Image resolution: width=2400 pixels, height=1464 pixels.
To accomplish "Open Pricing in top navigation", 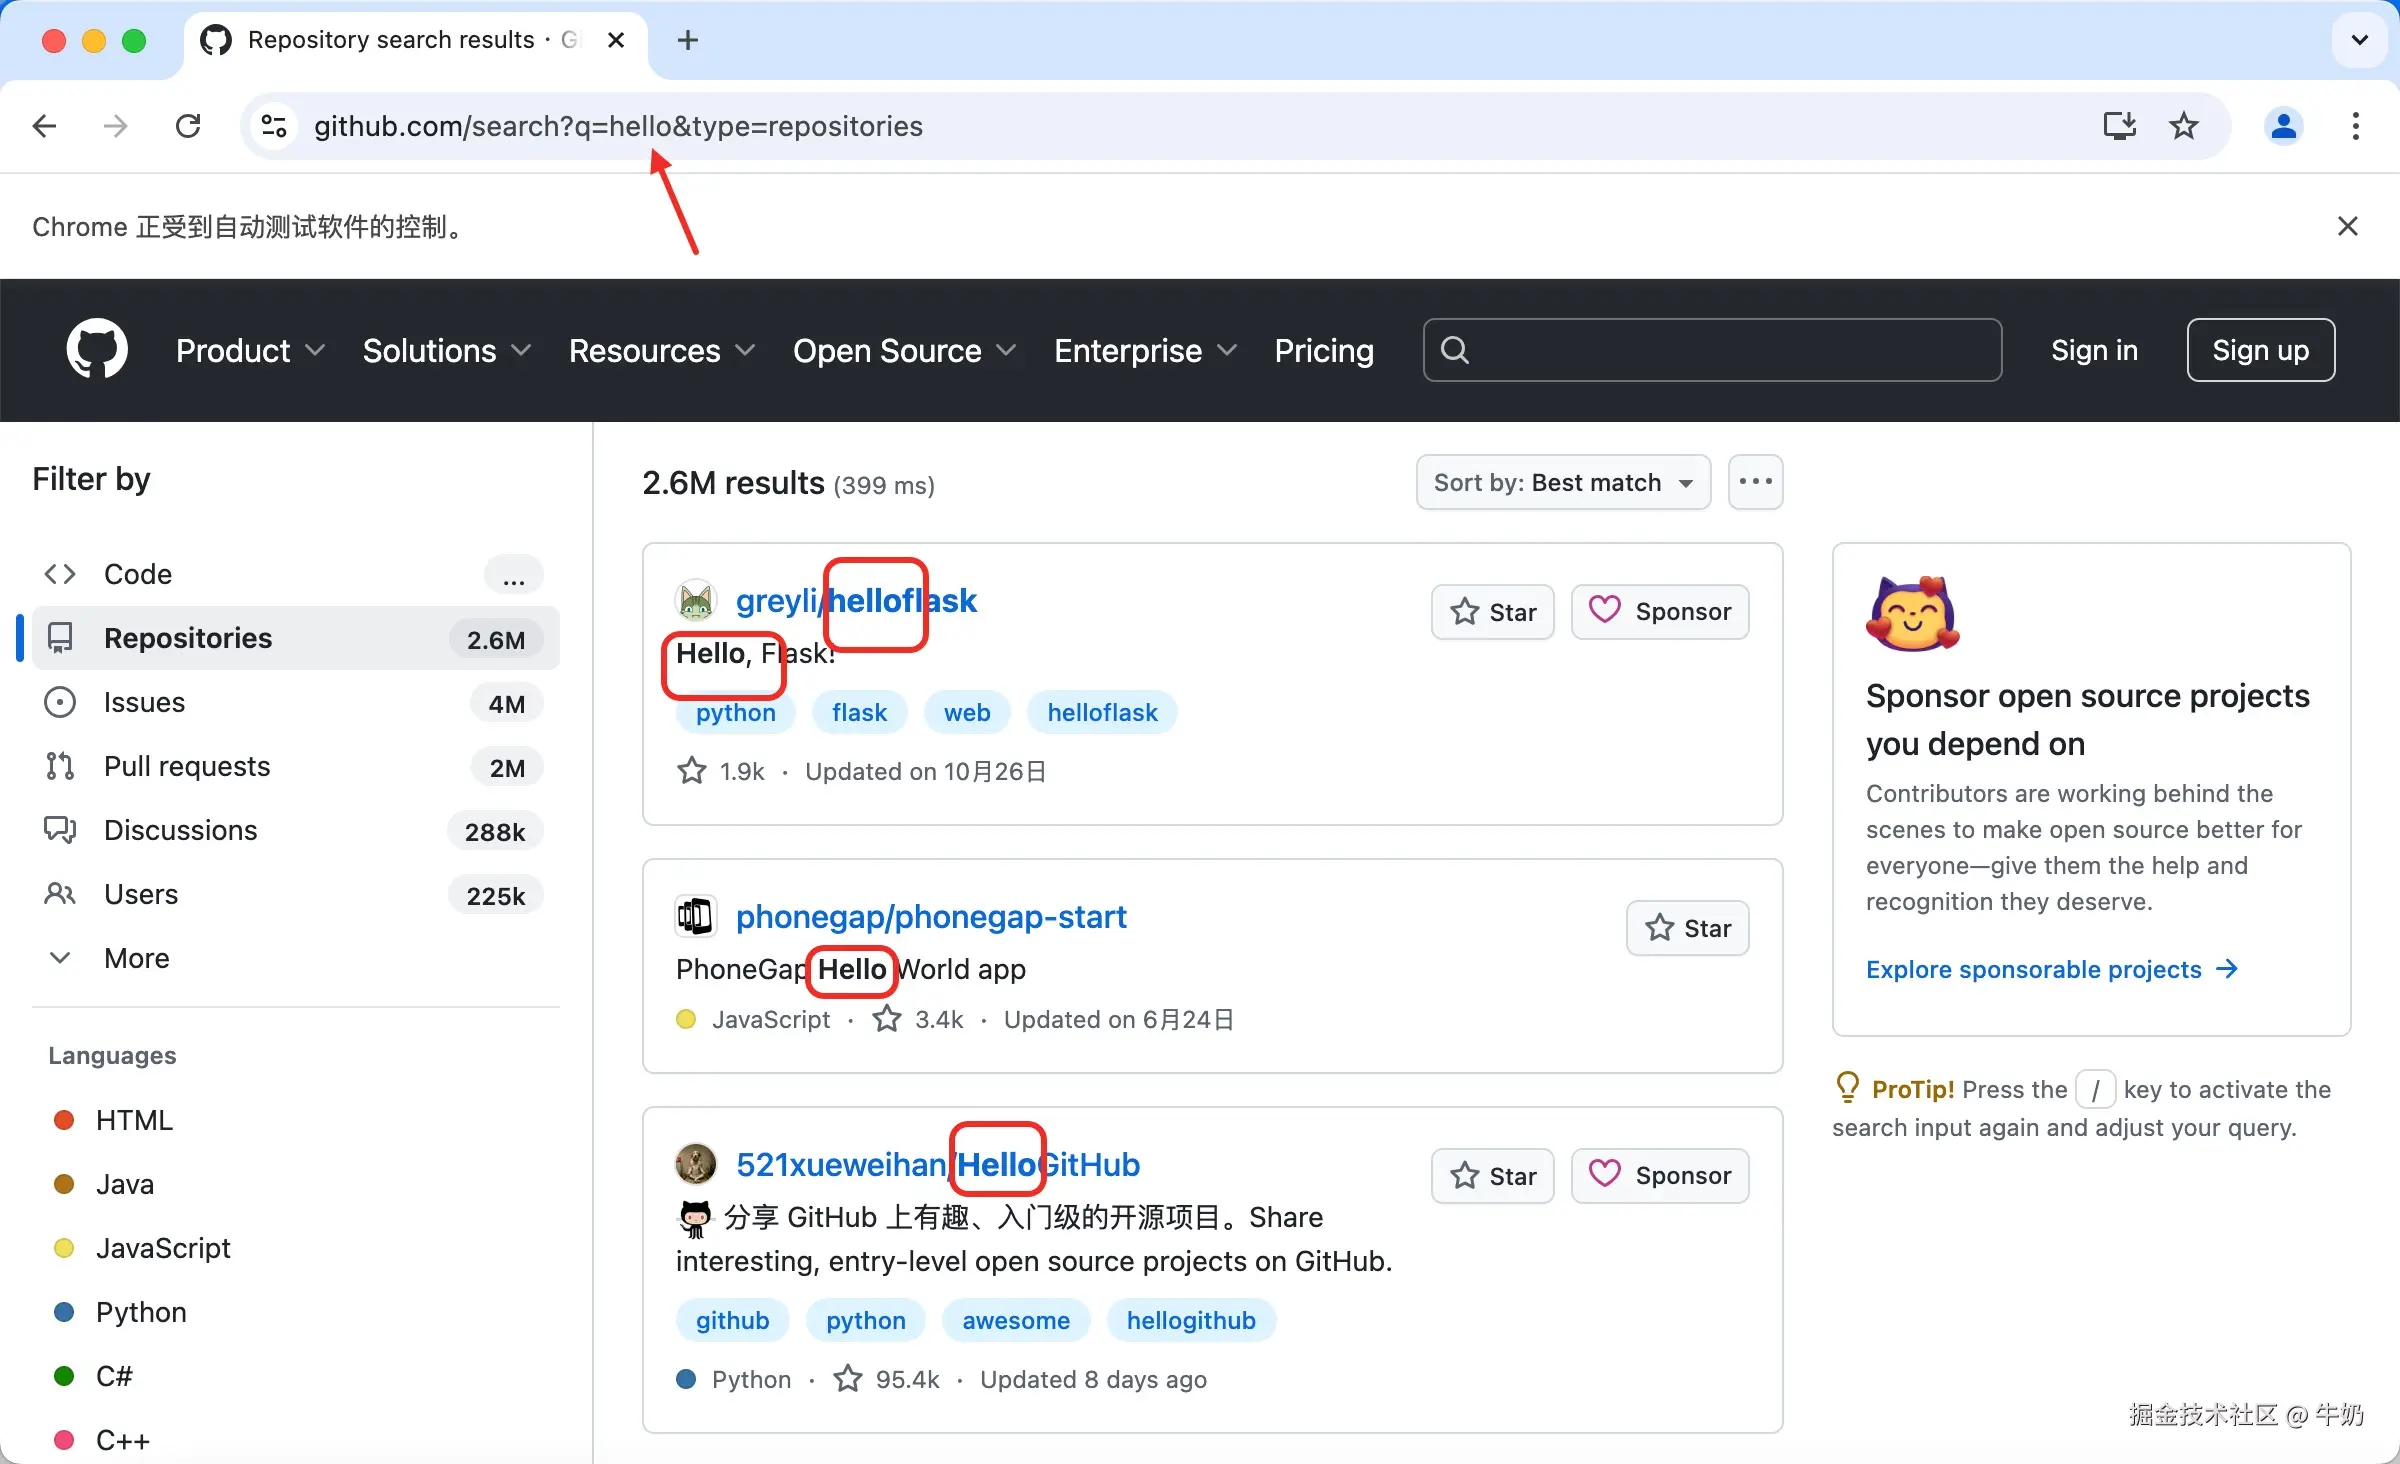I will tap(1323, 350).
